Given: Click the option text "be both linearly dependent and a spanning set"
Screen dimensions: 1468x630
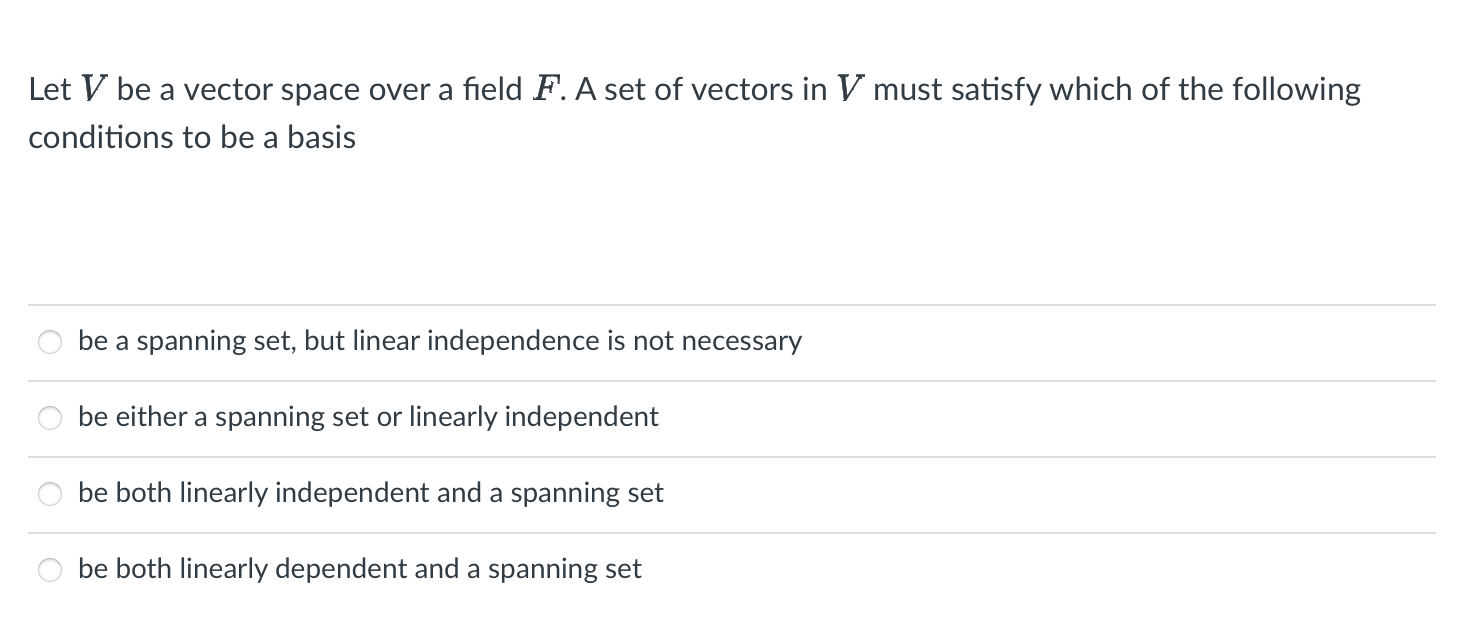Looking at the screenshot, I should [x=360, y=569].
